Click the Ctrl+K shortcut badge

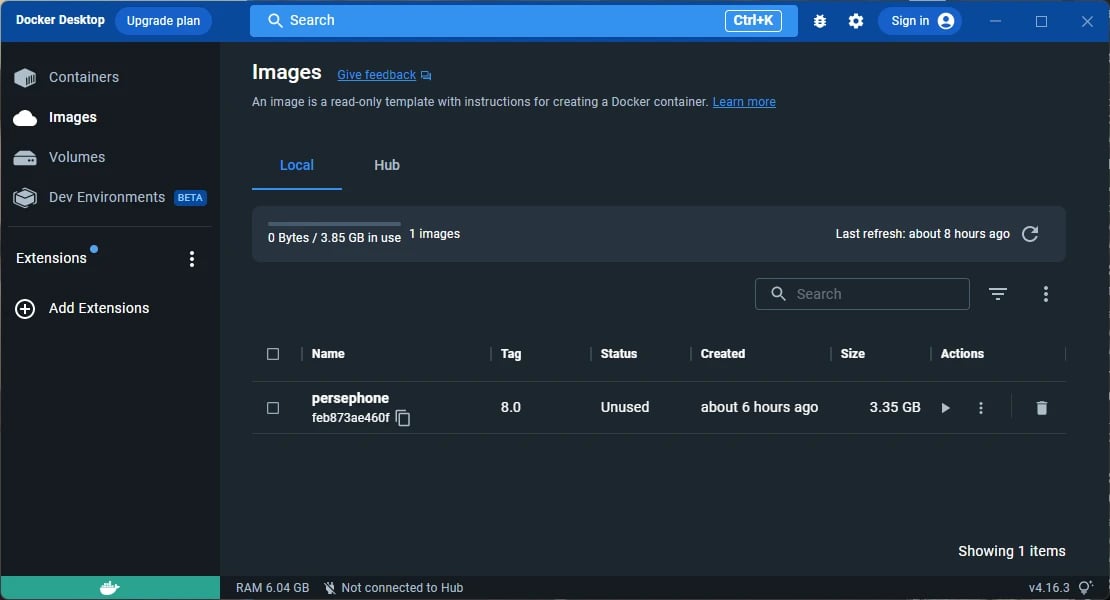click(x=753, y=21)
